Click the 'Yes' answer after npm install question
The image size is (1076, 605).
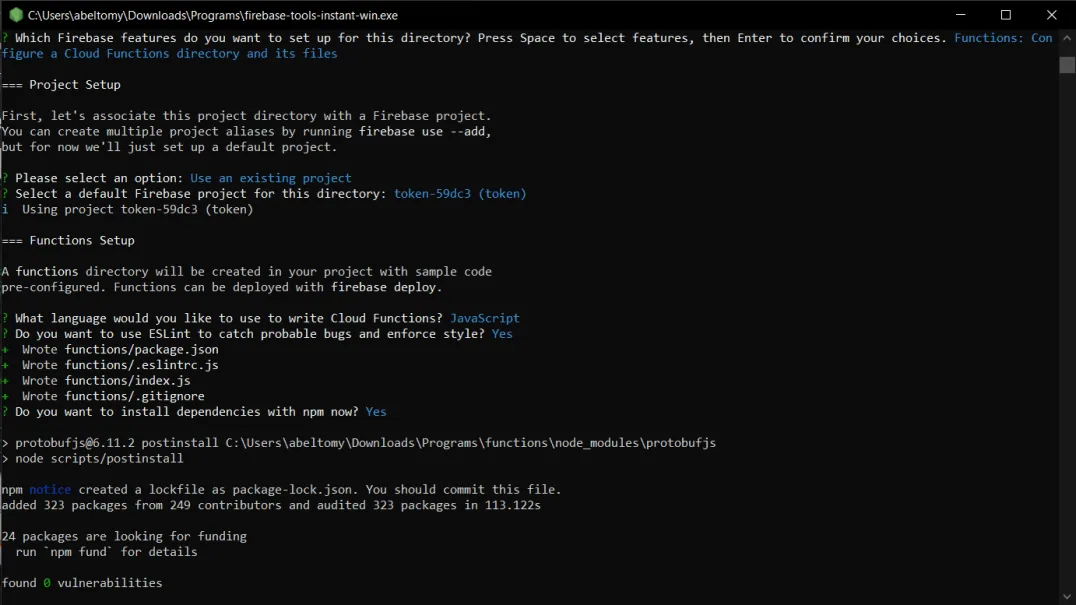click(x=376, y=412)
